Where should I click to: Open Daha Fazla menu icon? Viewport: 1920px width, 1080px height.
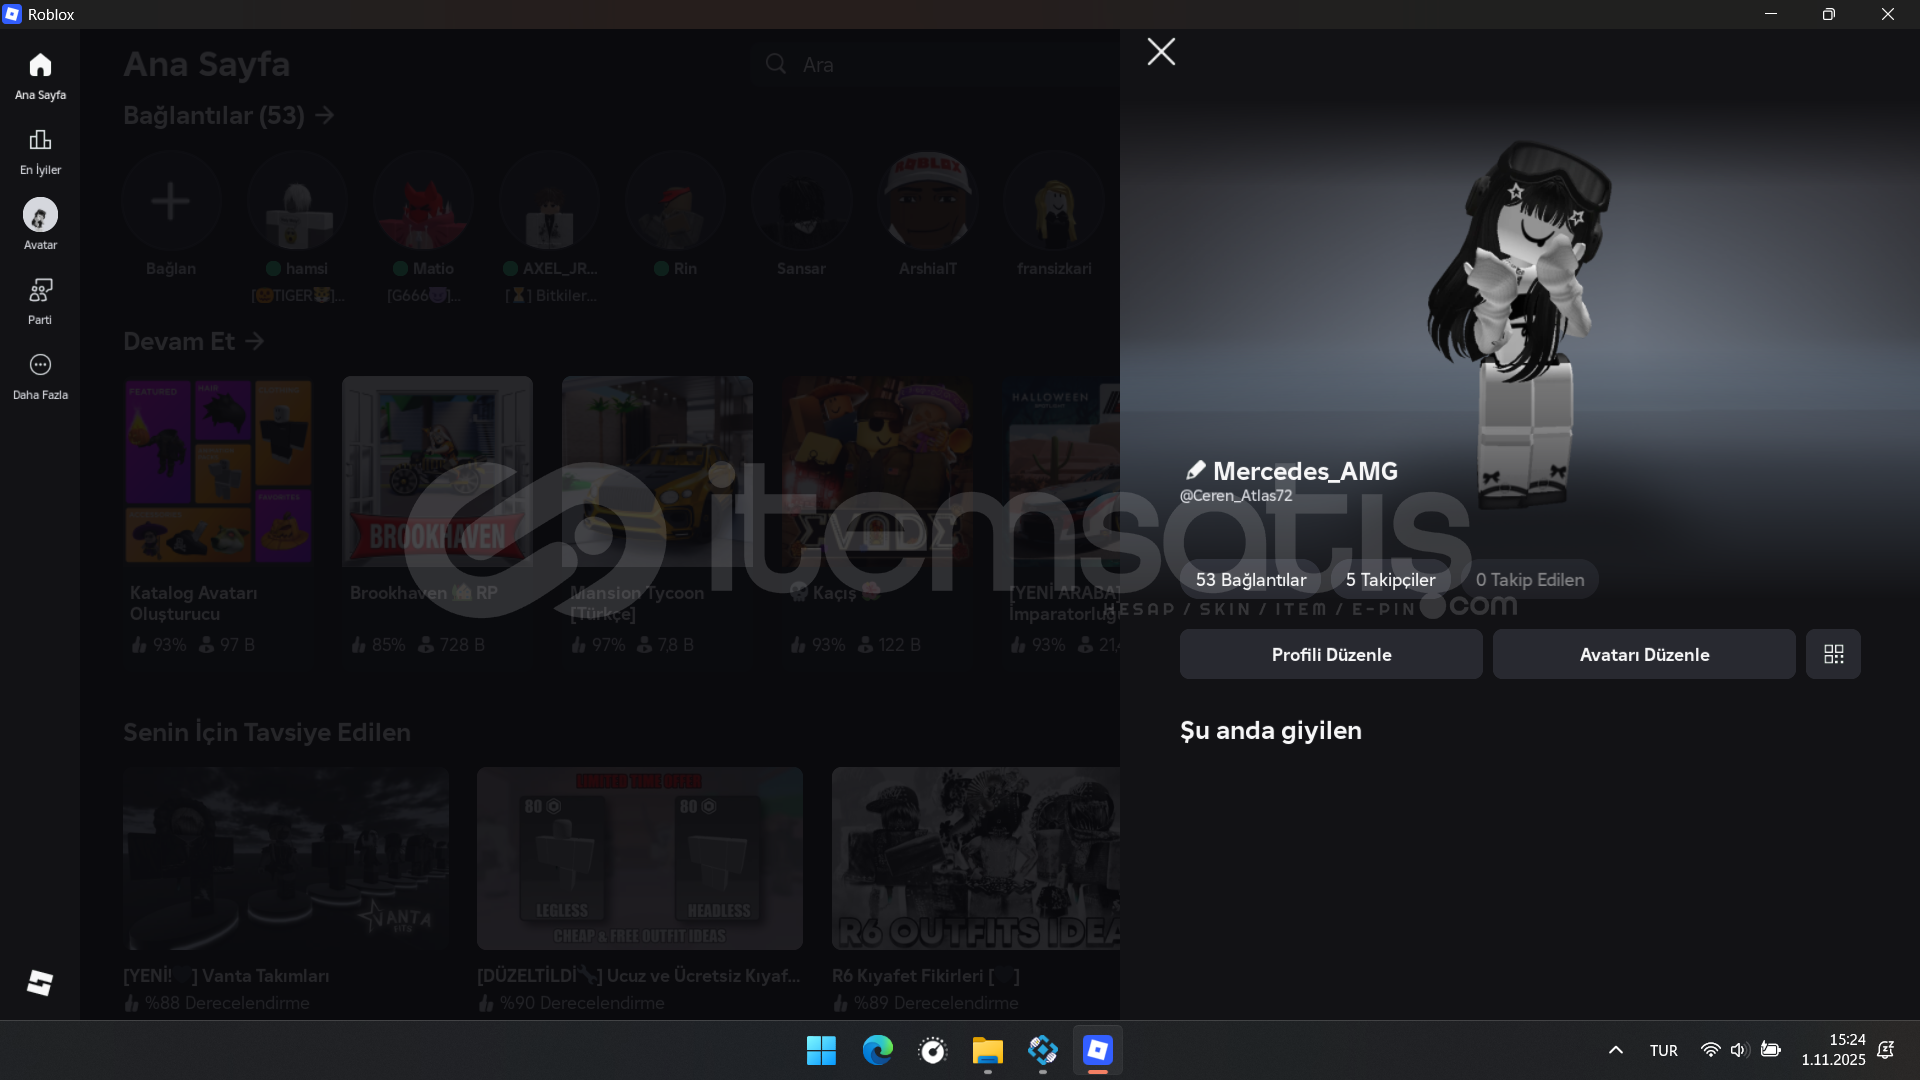40,376
